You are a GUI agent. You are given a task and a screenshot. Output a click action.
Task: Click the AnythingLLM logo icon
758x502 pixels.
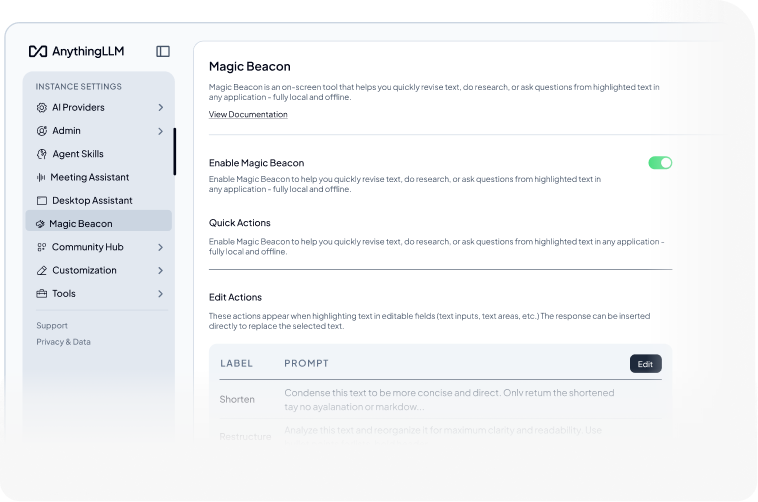(x=38, y=51)
